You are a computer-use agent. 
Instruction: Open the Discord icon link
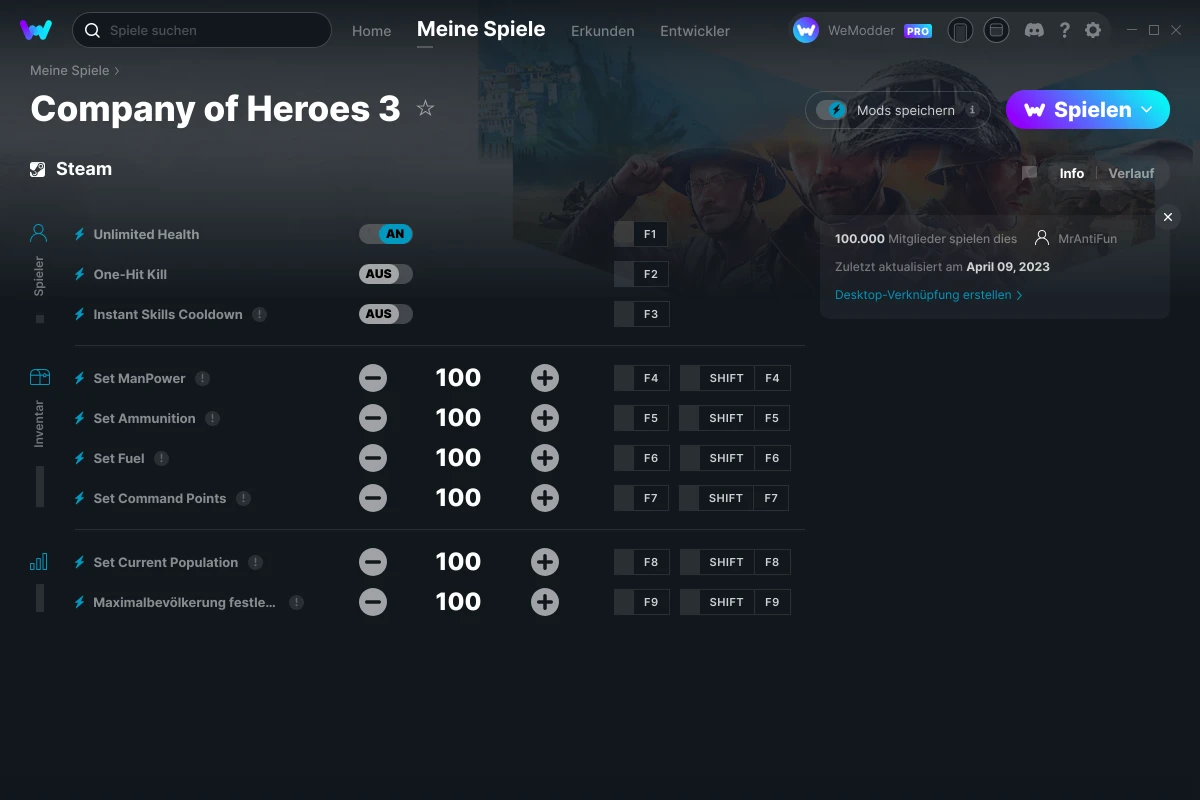click(1035, 30)
